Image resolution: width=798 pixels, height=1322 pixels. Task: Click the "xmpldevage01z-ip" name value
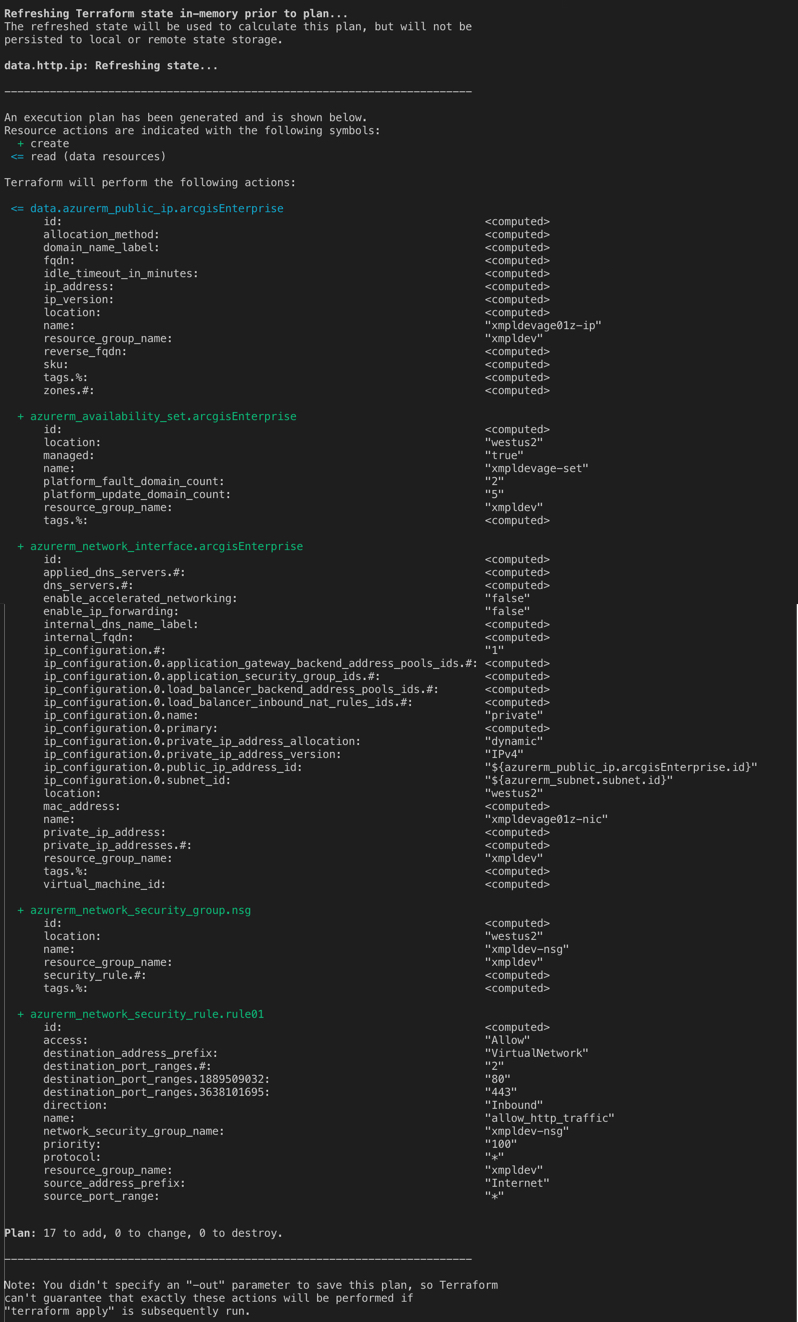pyautogui.click(x=543, y=325)
